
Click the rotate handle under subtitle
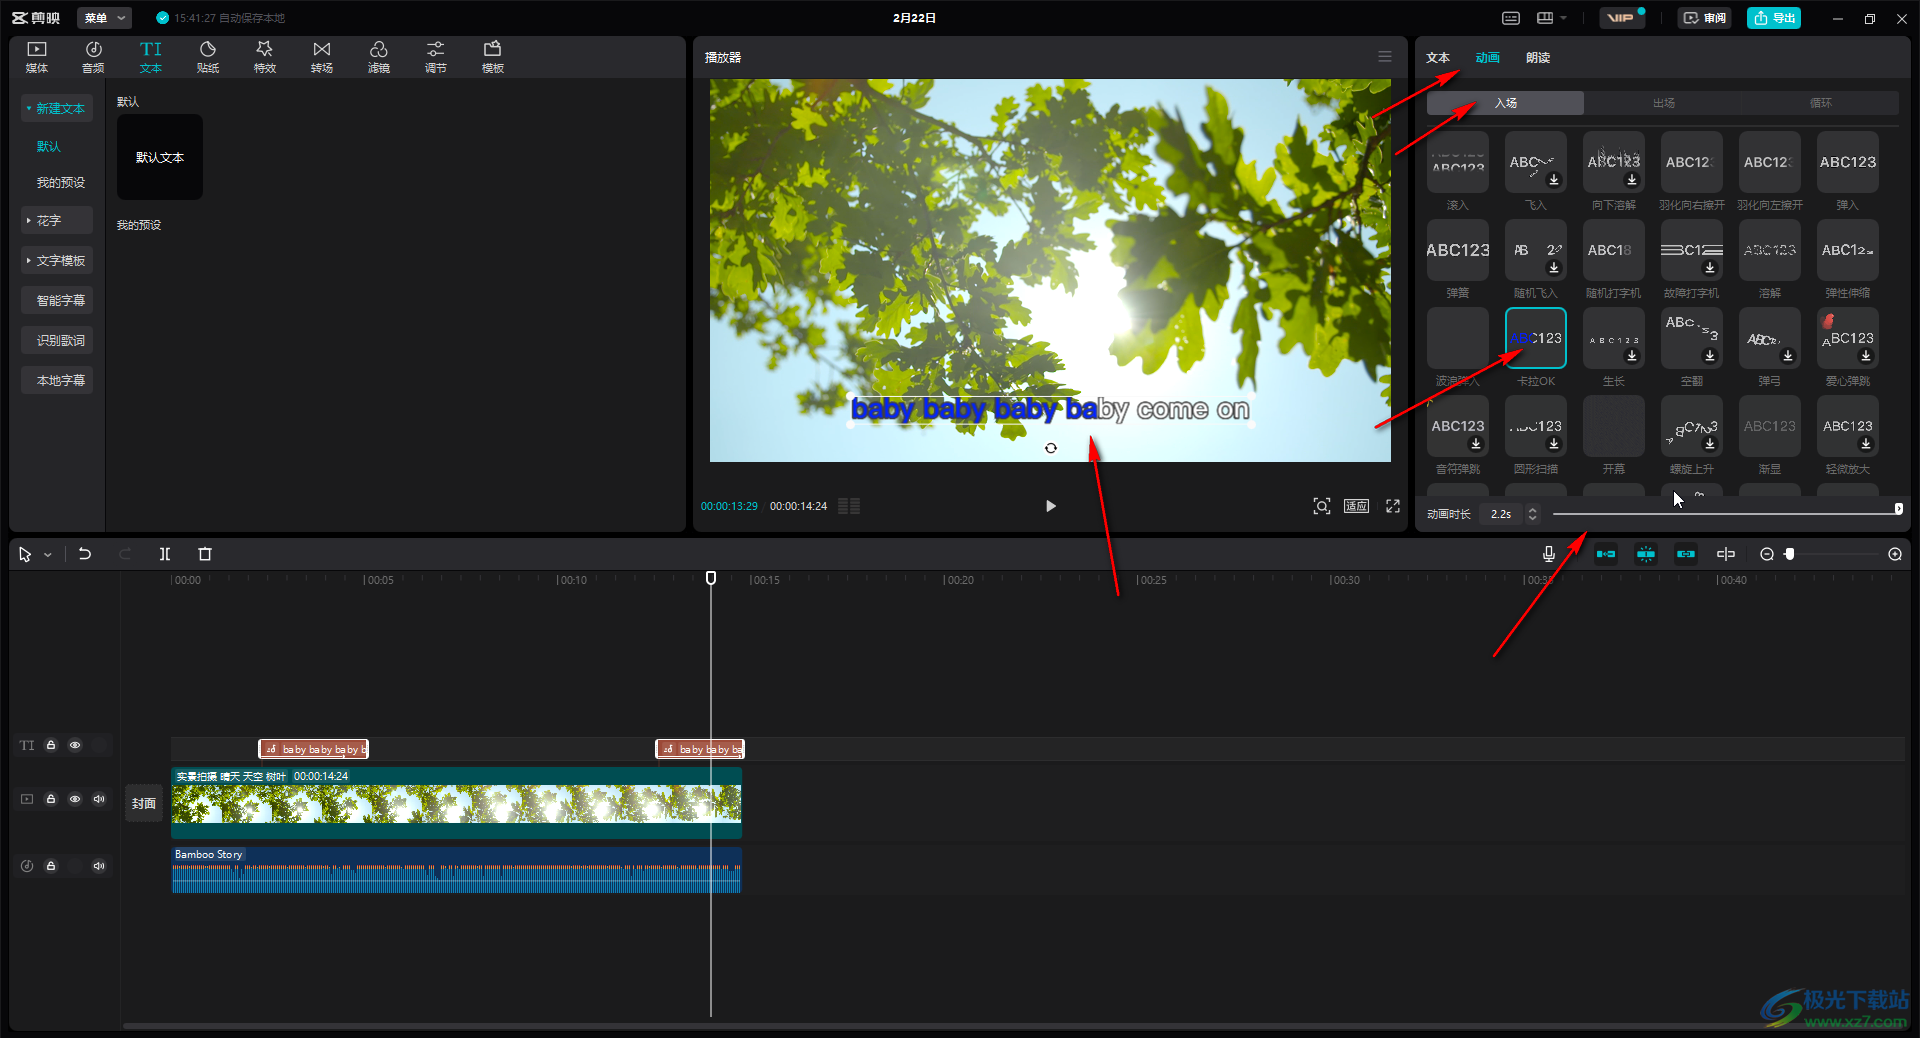[1051, 448]
